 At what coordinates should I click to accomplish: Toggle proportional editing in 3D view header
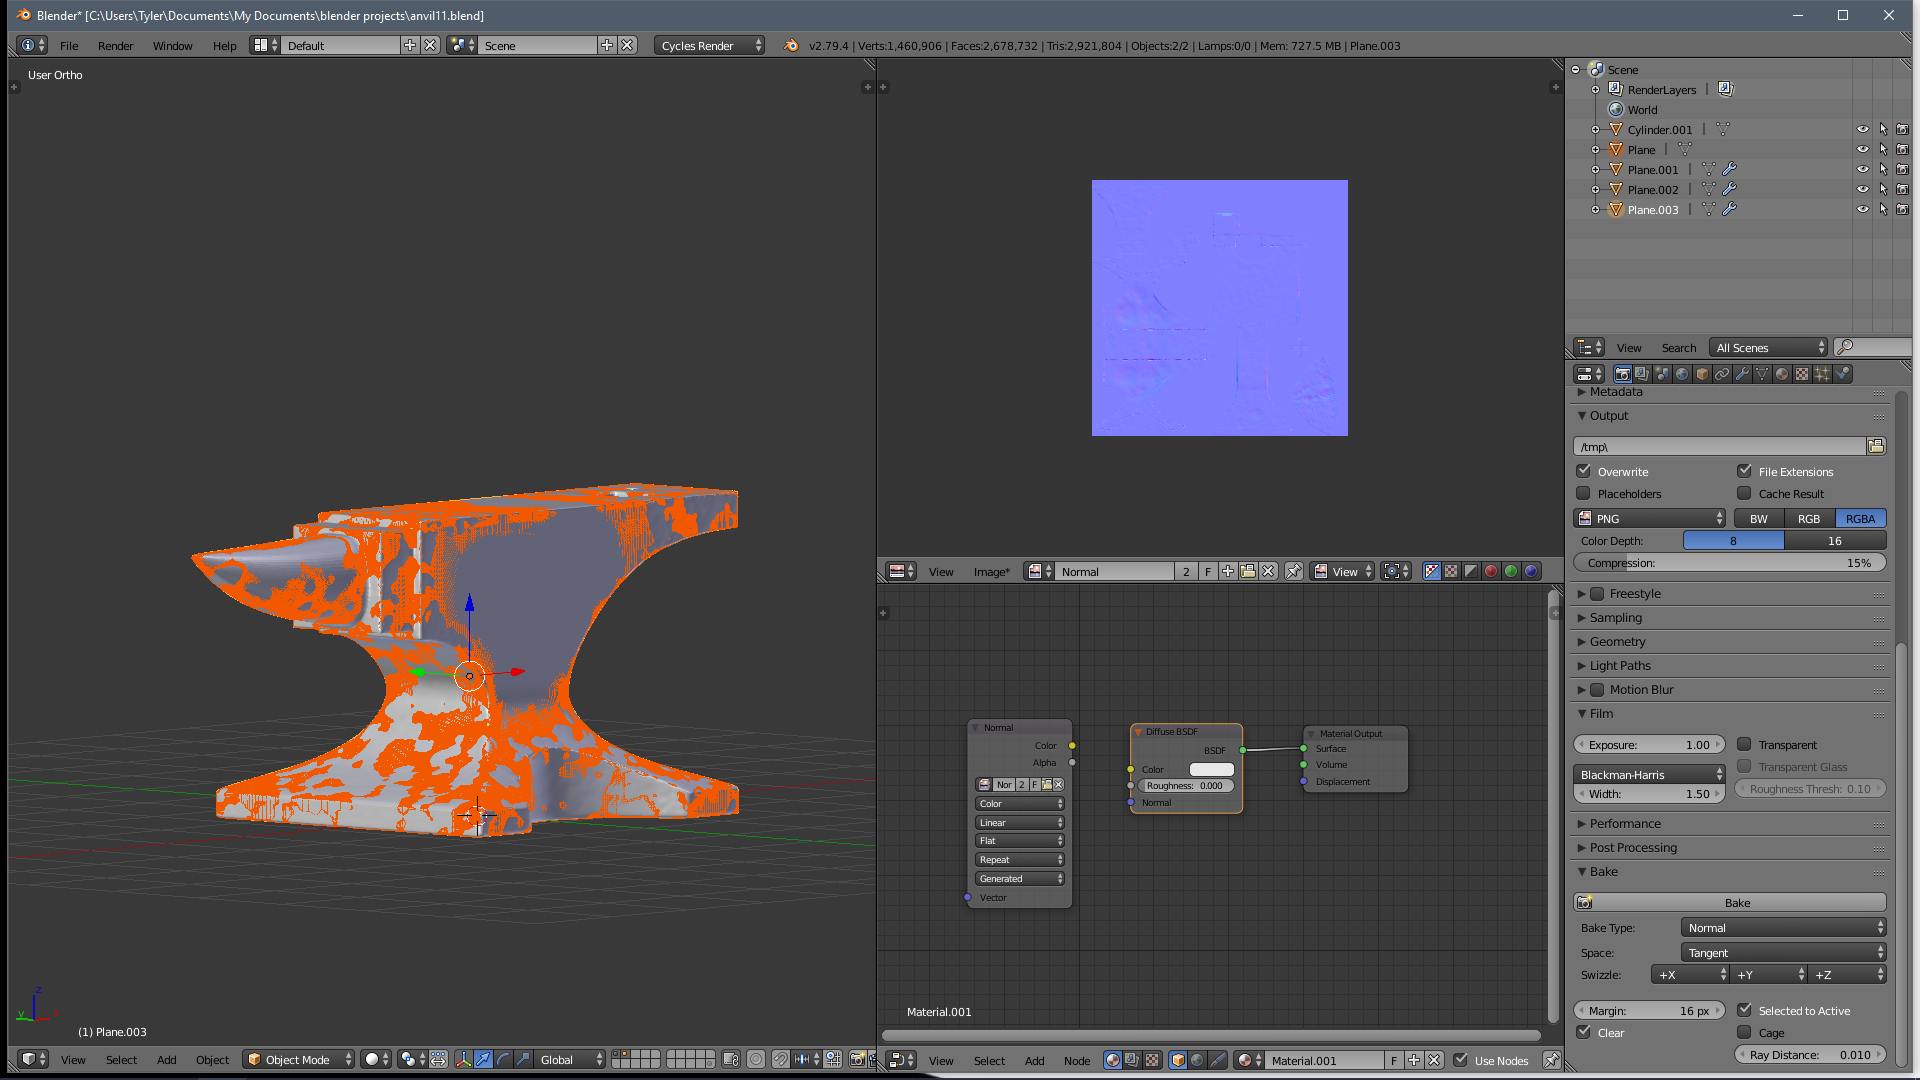coord(756,1060)
